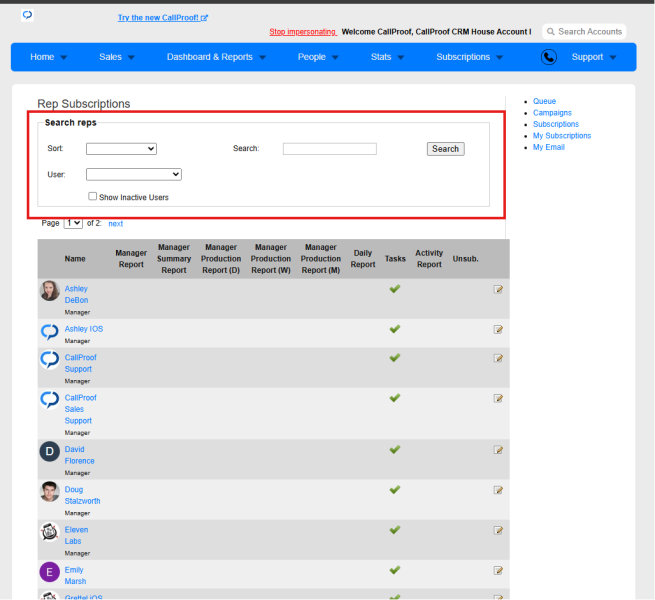Open the Subscriptions navigation menu
Viewport: 655px width, 600px height.
point(470,57)
